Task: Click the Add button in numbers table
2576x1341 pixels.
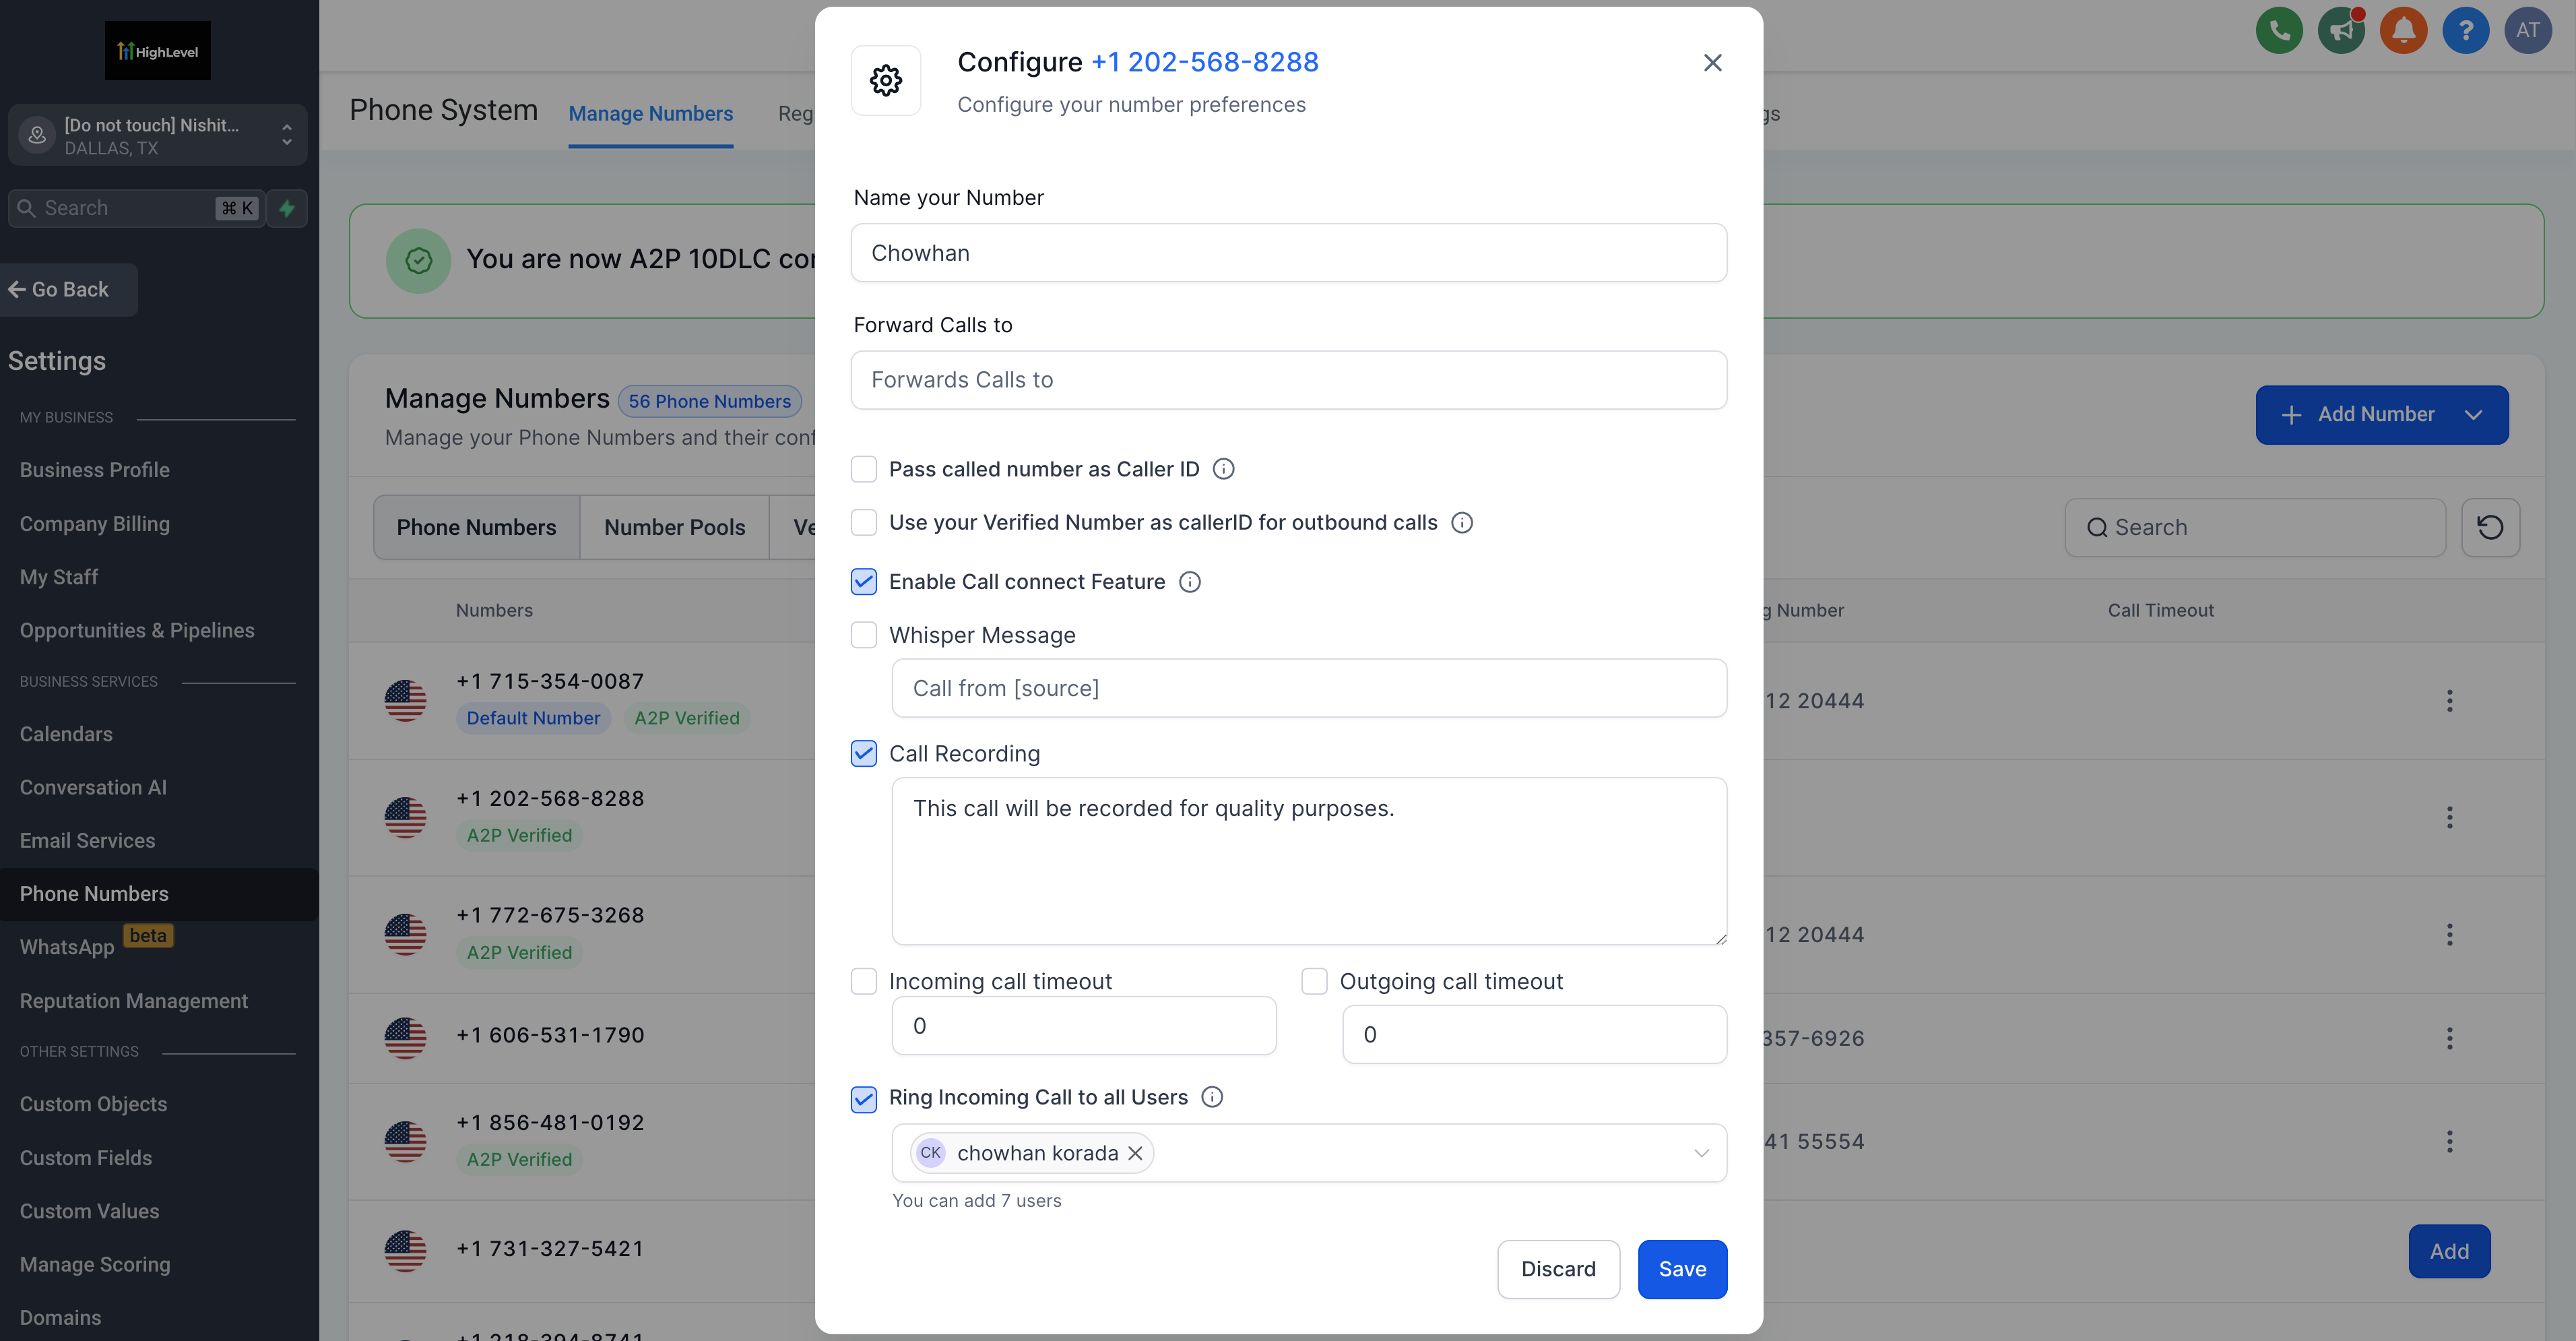Action: click(x=2449, y=1251)
